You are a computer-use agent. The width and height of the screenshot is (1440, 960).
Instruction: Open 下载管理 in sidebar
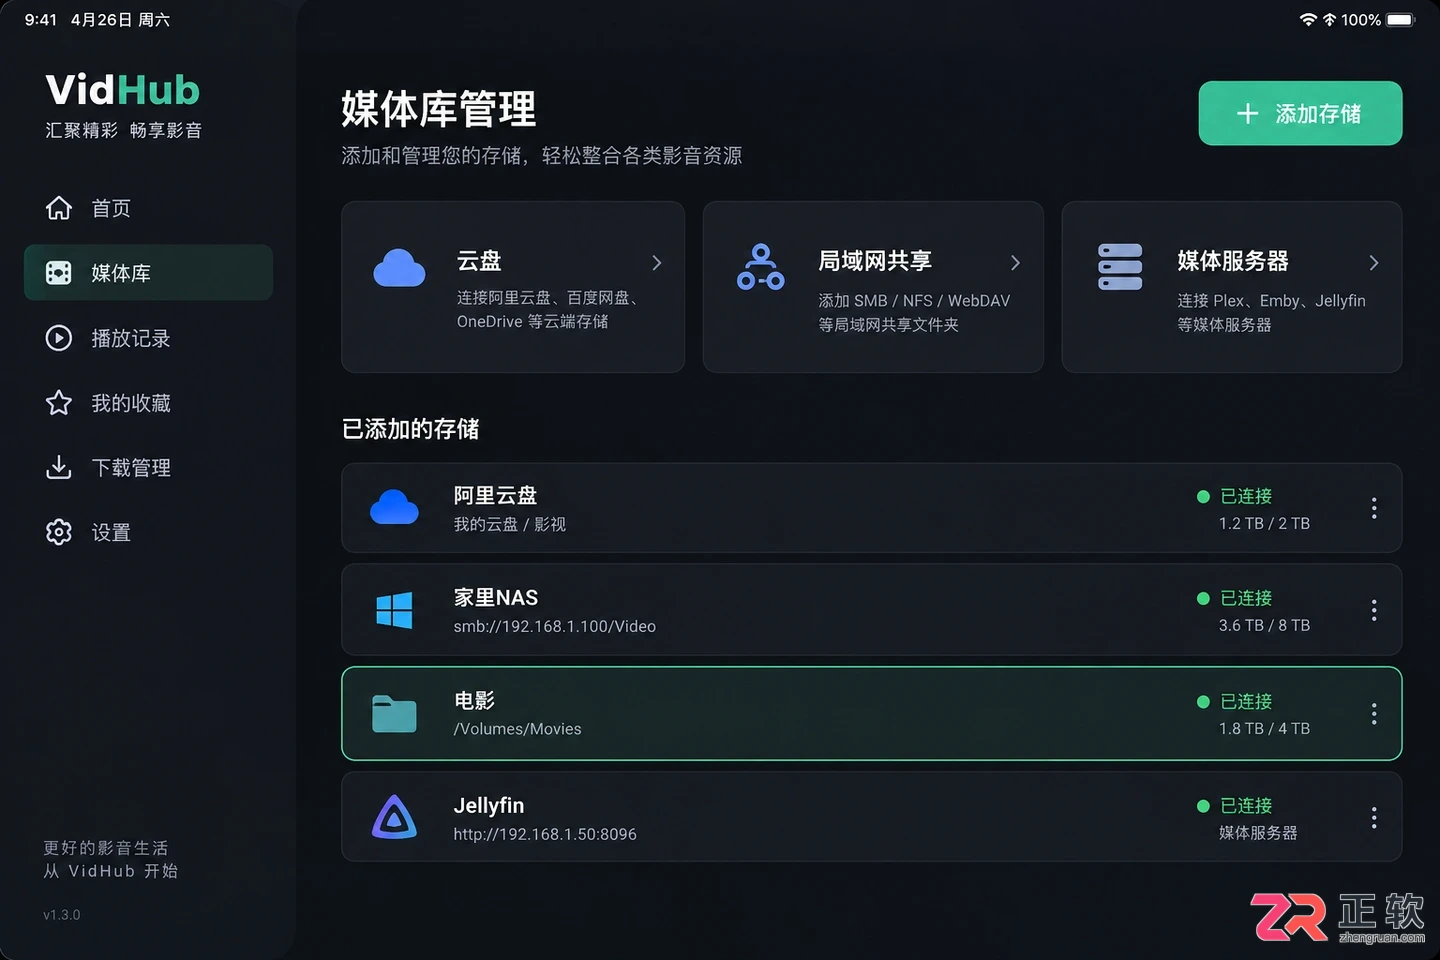[148, 467]
